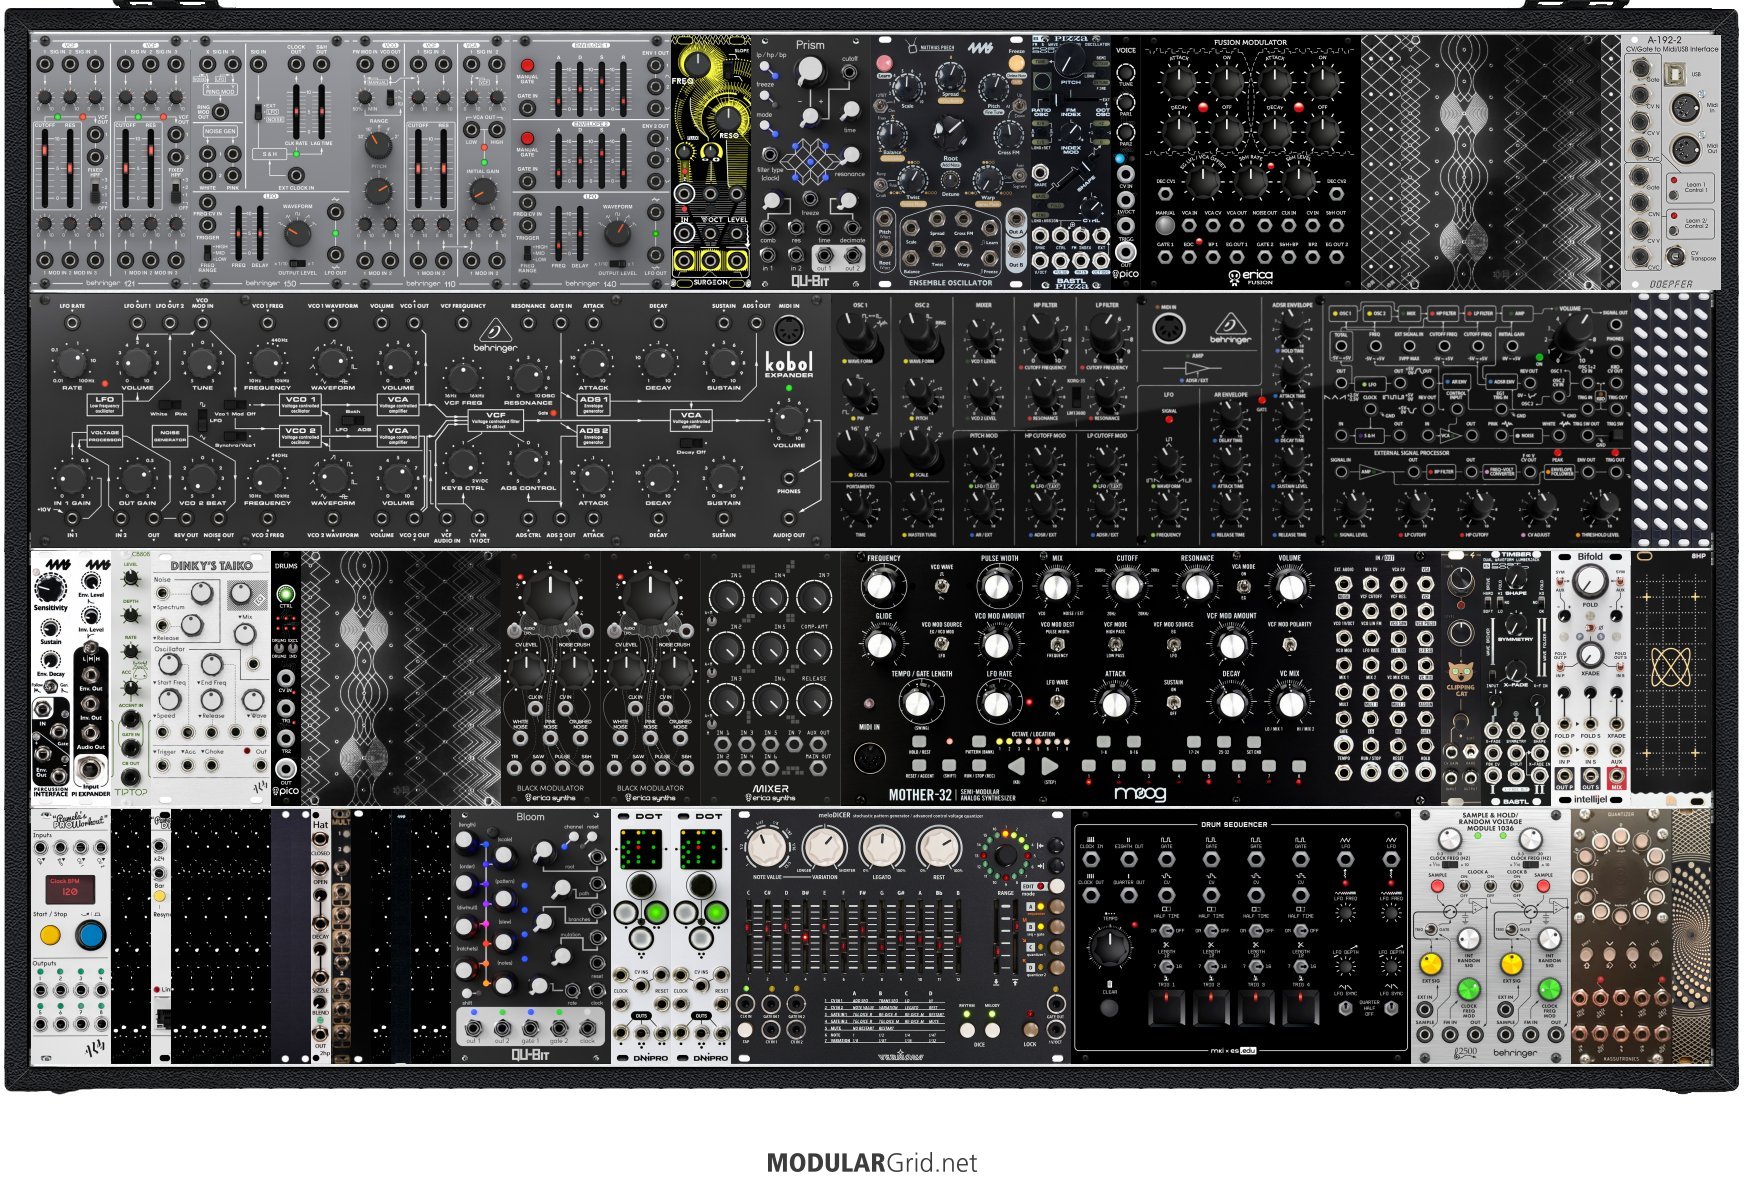Click the blue knob on Pamela's PRO Workout

tap(90, 936)
